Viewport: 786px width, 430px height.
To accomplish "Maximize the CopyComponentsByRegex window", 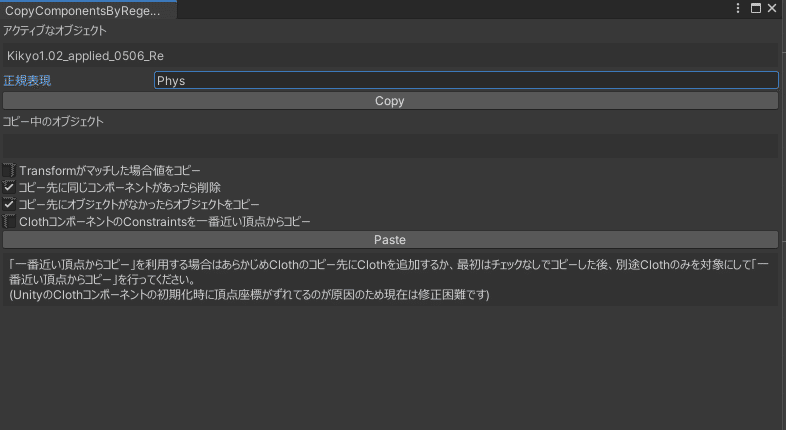I will (x=755, y=8).
